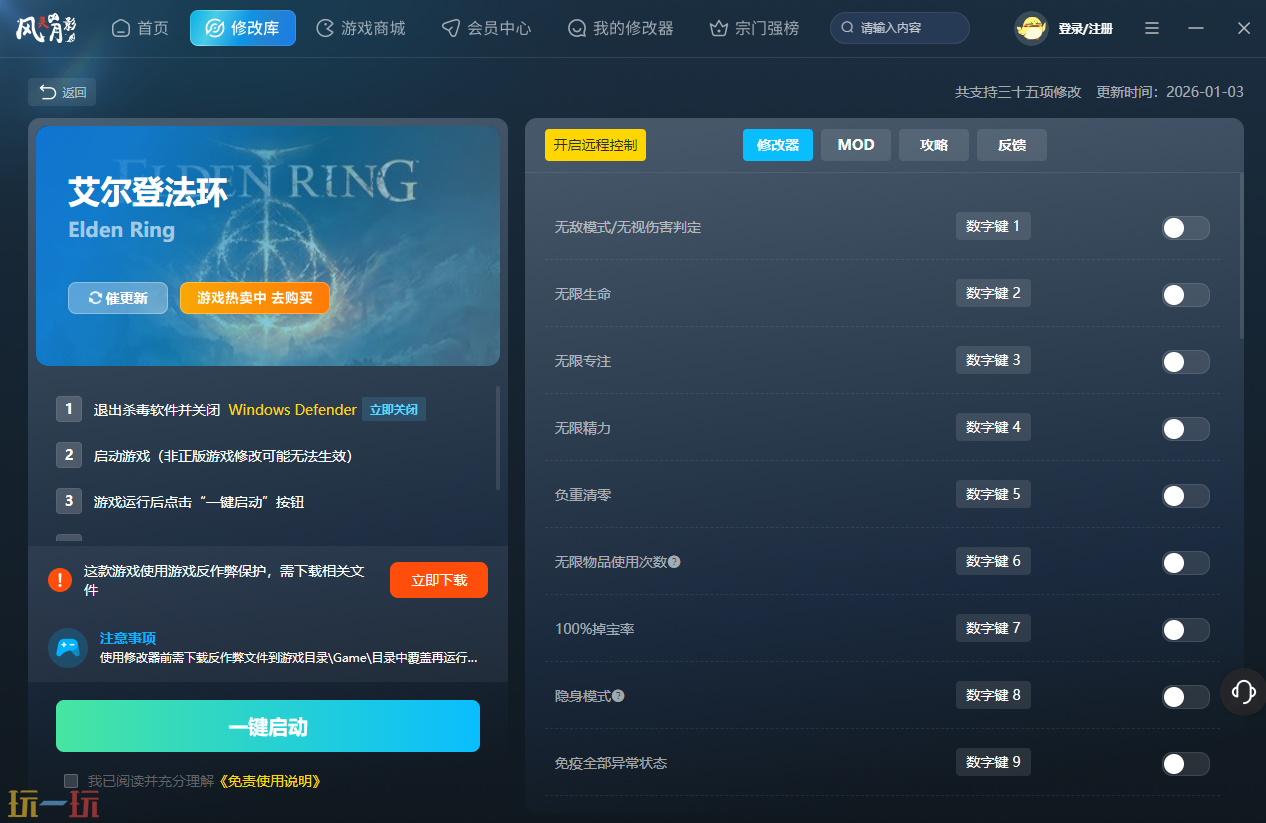Click step 2 number badge

[x=69, y=455]
